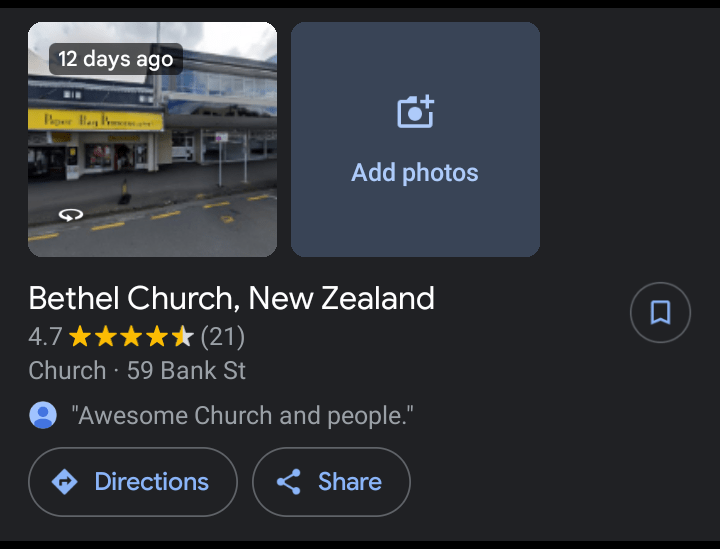Click the partially filled fifth star
Screen dimensions: 720x549
point(183,336)
